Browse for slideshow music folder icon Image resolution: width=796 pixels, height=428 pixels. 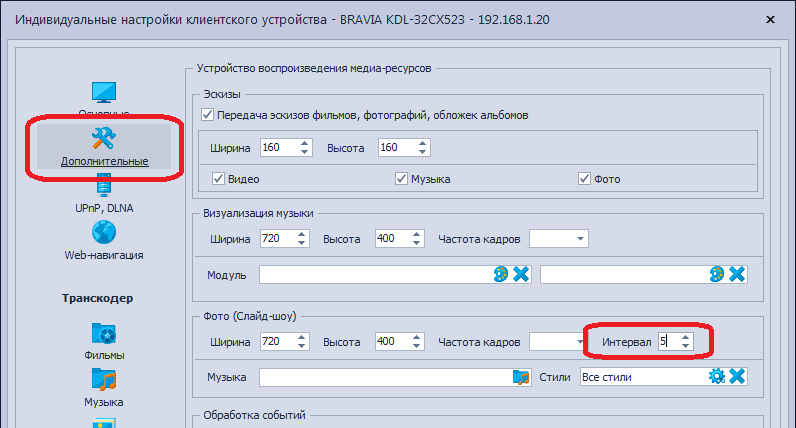tap(520, 377)
